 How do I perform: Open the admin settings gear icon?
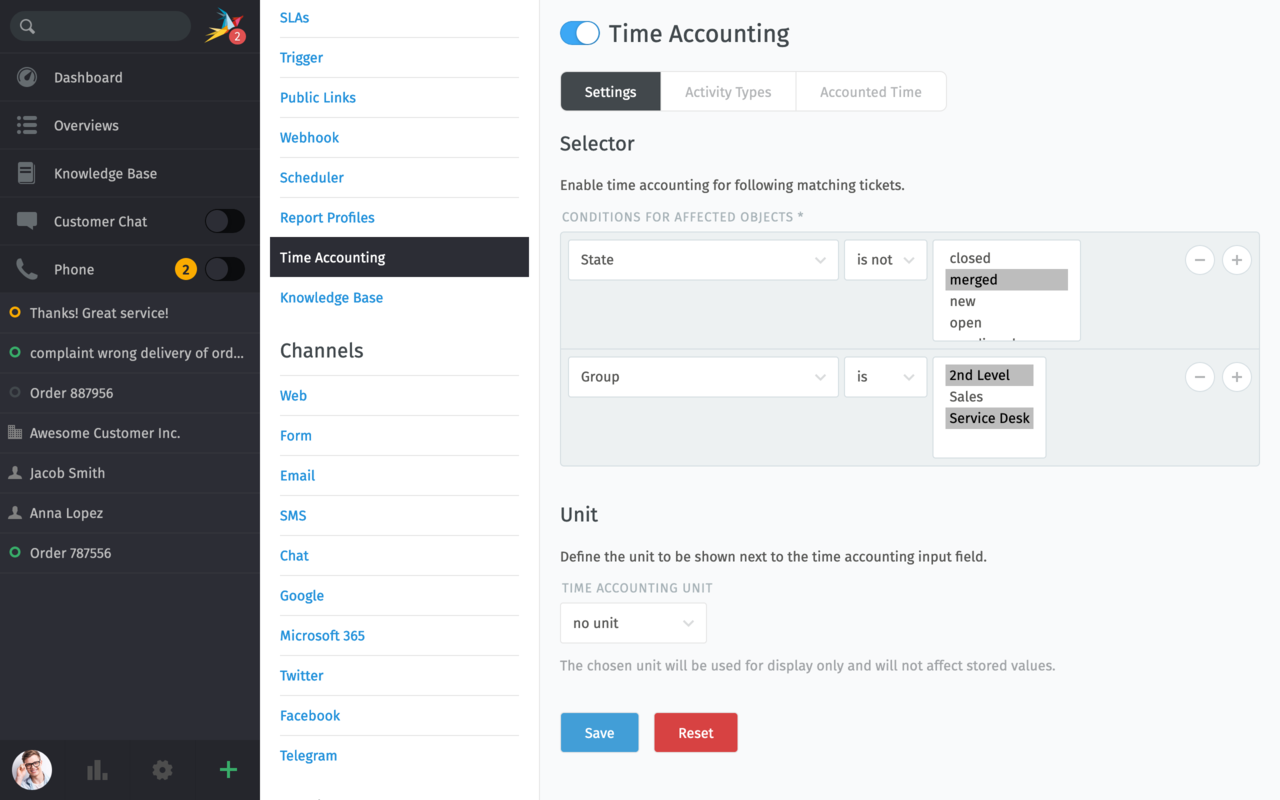(x=162, y=770)
